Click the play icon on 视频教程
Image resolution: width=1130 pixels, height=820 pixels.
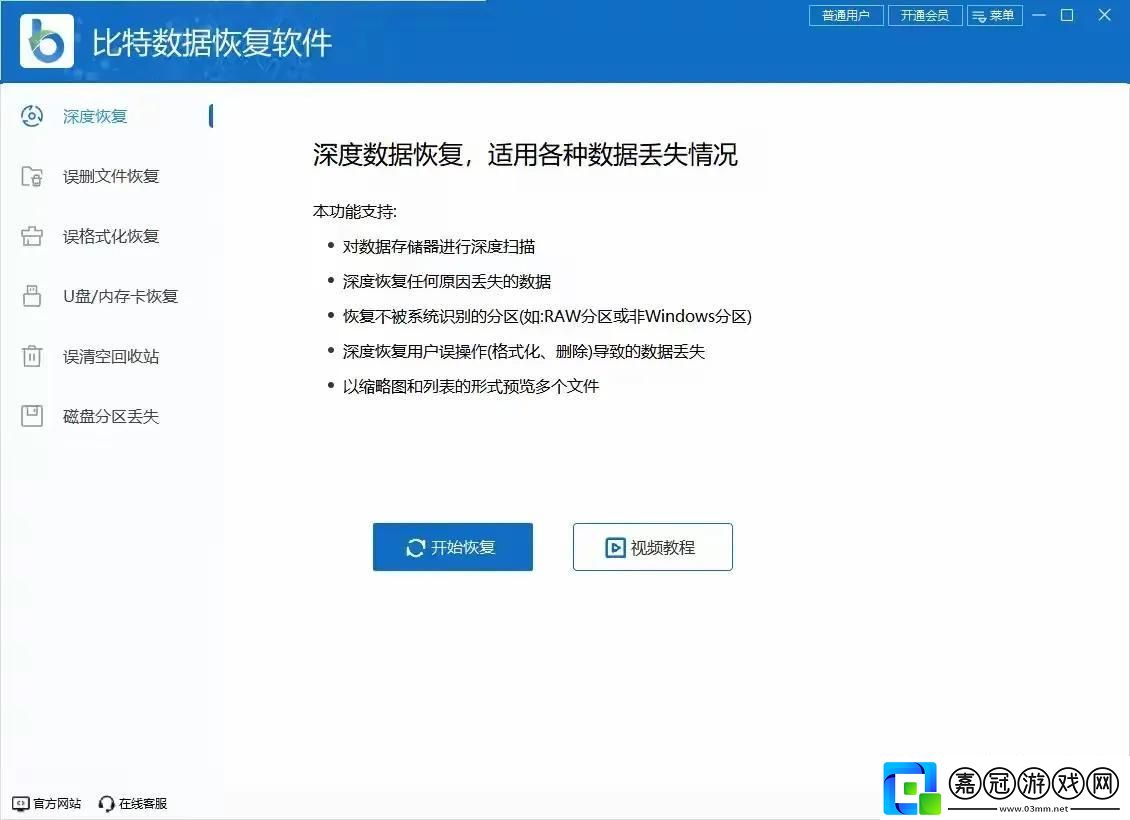click(x=615, y=548)
